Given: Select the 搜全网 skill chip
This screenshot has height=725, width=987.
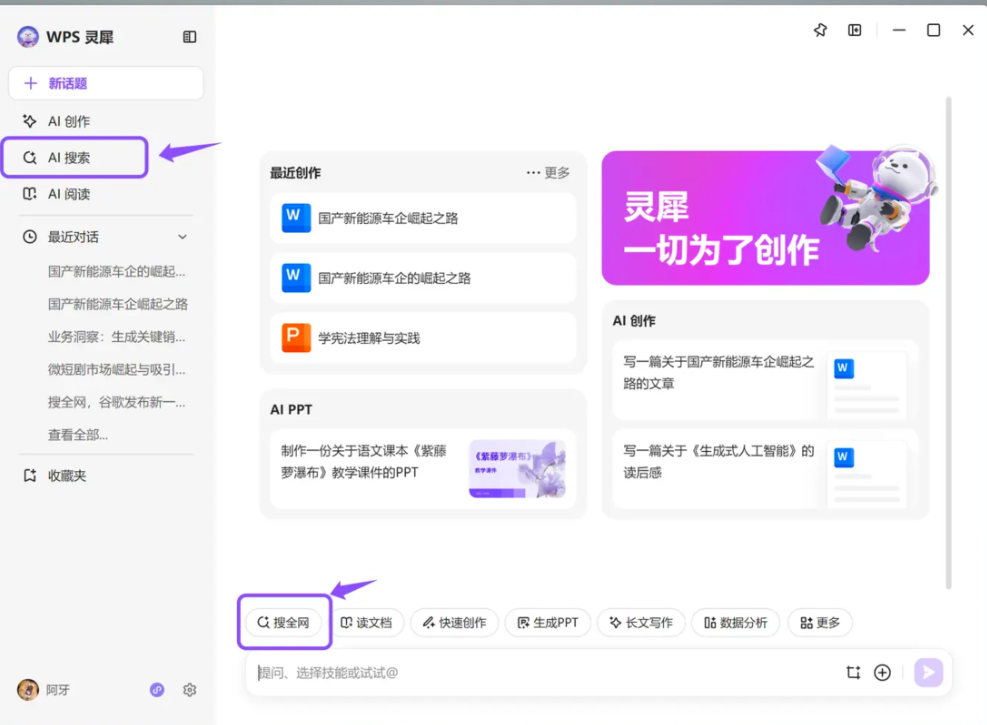Looking at the screenshot, I should pyautogui.click(x=284, y=622).
